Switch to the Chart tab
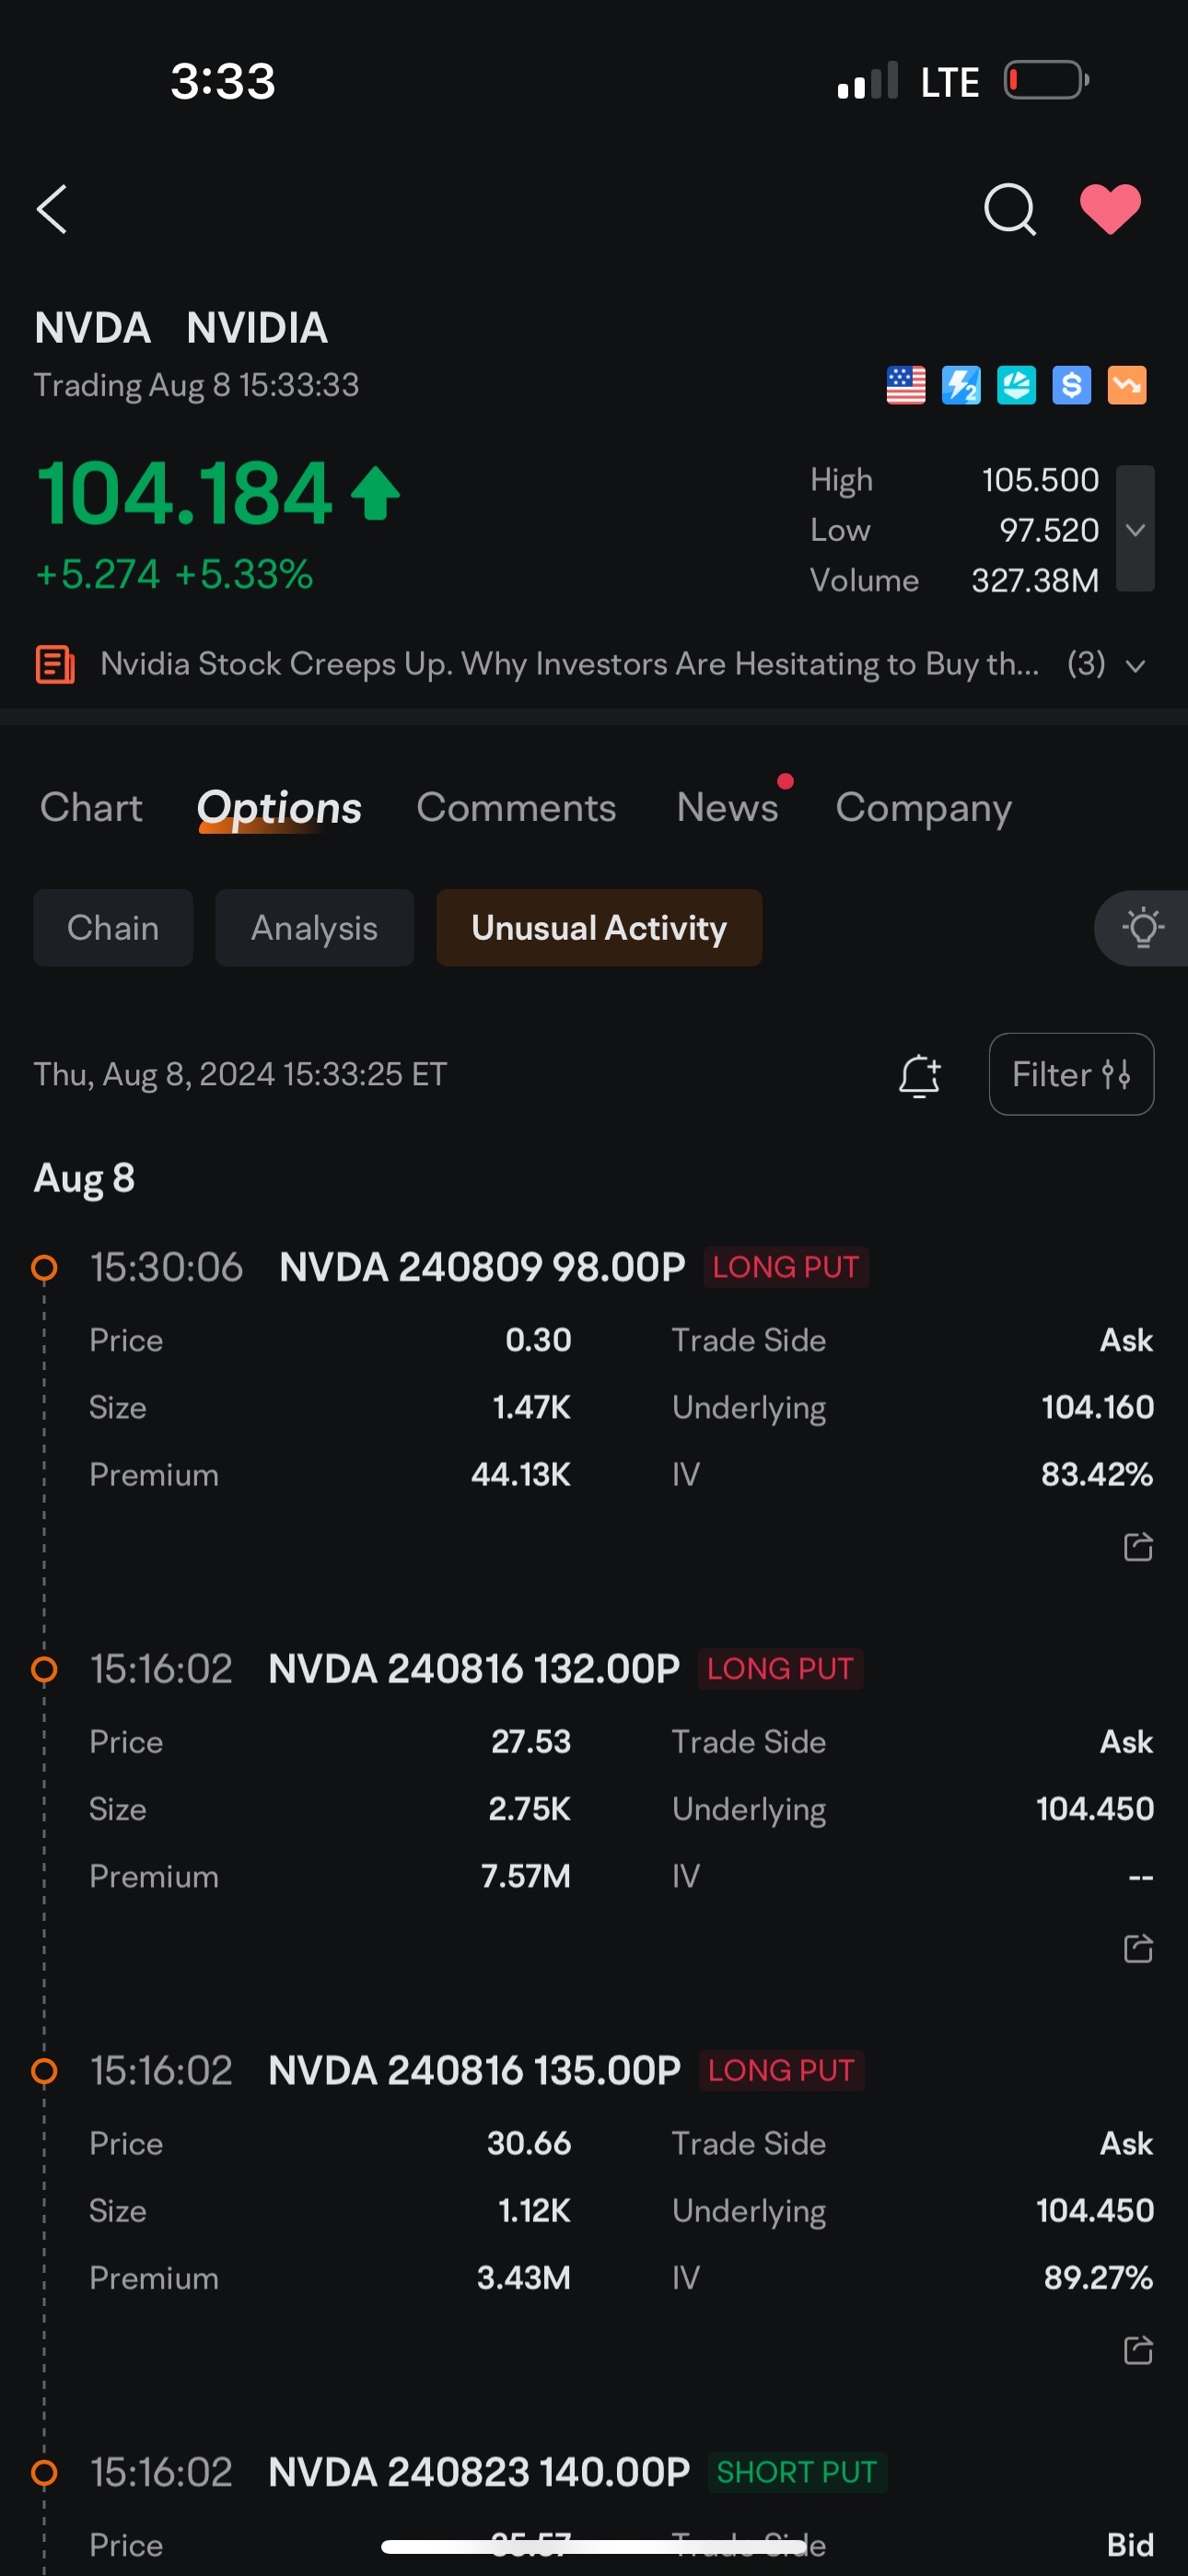The height and width of the screenshot is (2576, 1188). click(x=91, y=807)
